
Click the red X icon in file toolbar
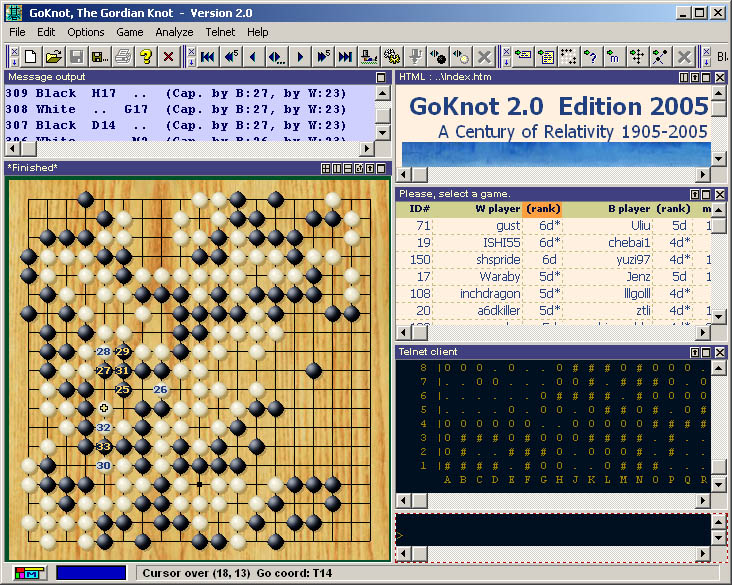[169, 57]
